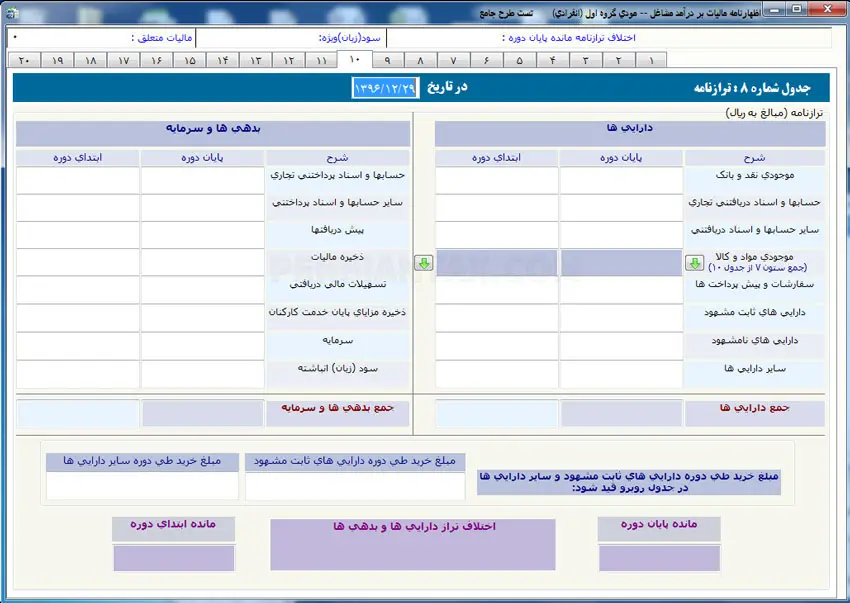Click the ترازنامه (مبالغ به ريال) caption
The image size is (850, 603).
[774, 113]
